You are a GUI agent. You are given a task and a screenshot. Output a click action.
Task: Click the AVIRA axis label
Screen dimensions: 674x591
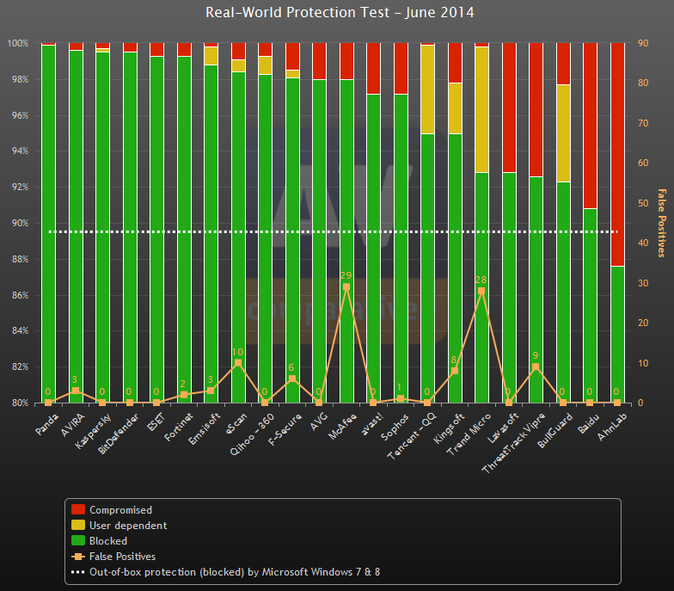pyautogui.click(x=73, y=425)
